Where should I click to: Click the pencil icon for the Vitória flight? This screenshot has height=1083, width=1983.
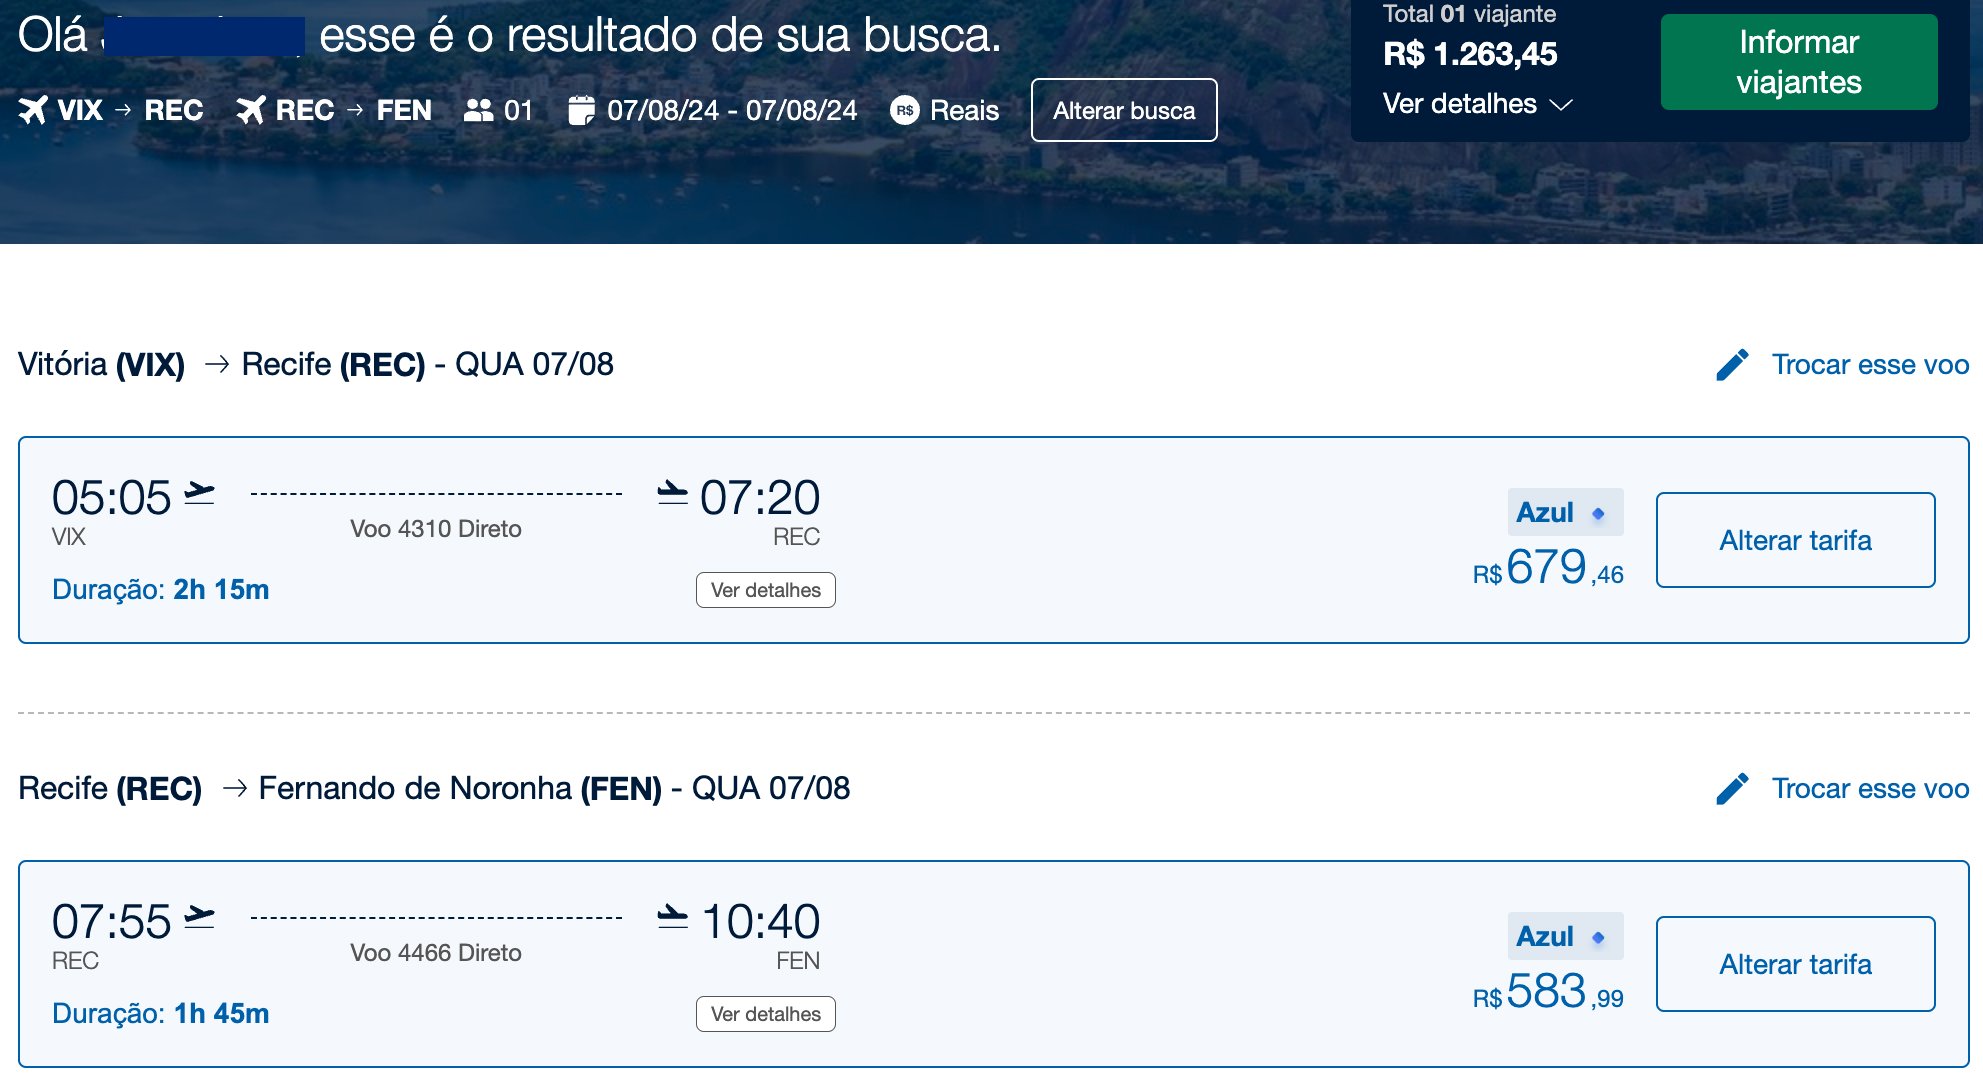1732,365
